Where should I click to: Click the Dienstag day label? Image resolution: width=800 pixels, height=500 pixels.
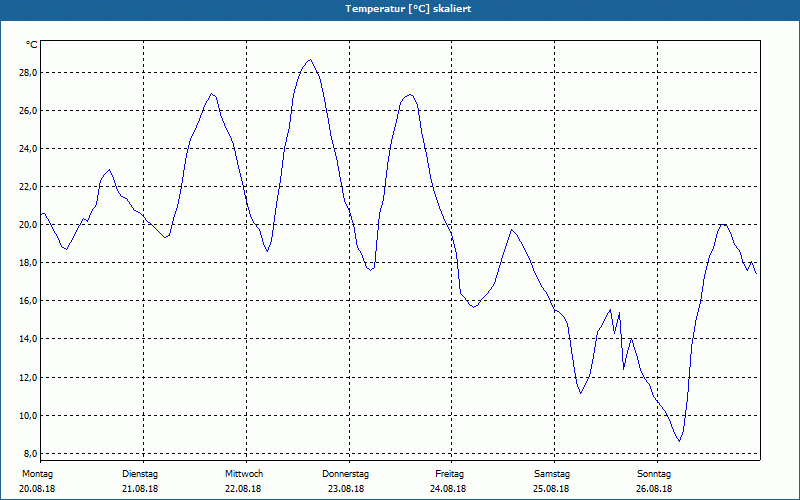coord(140,474)
